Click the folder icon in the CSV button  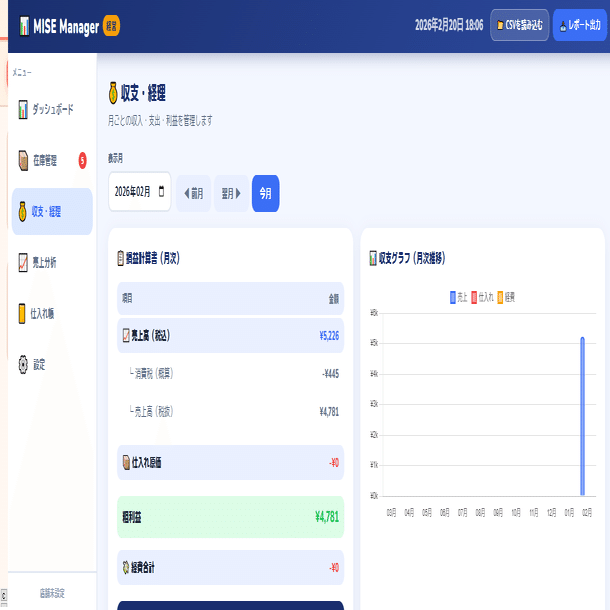(500, 26)
